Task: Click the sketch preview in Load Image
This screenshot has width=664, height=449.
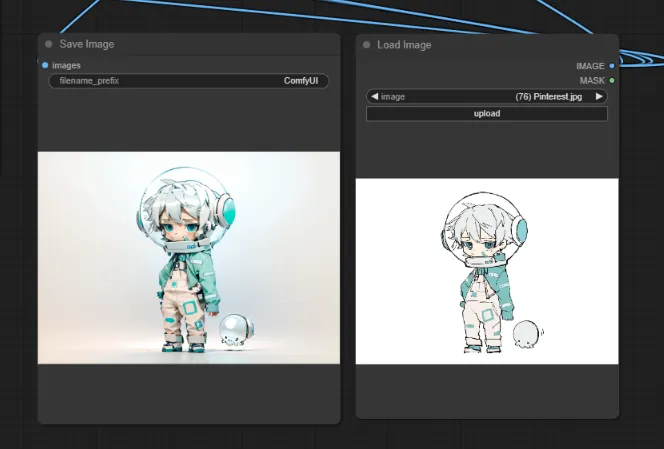Action: pyautogui.click(x=487, y=271)
